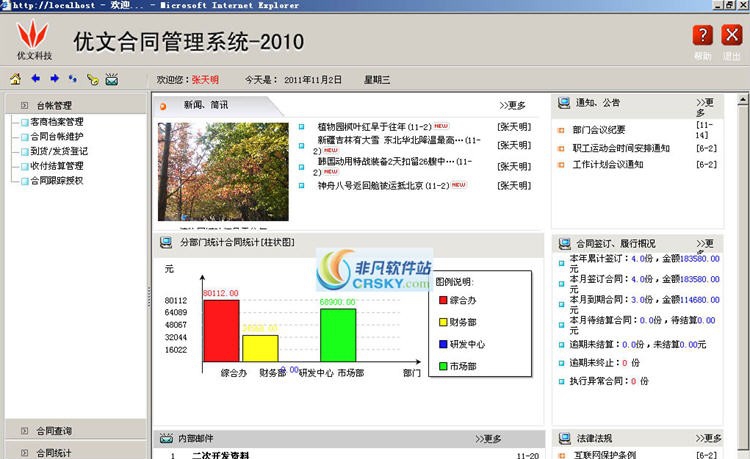
Task: Click the icon beside 合同跟踪授权
Action: [24, 181]
